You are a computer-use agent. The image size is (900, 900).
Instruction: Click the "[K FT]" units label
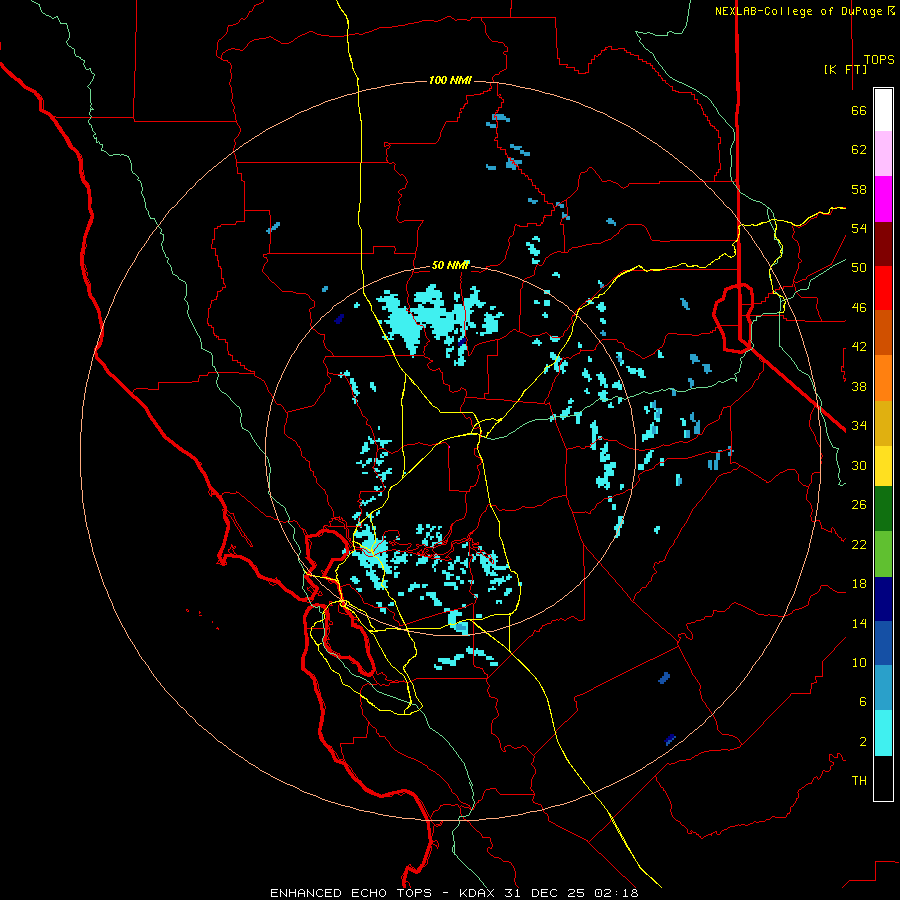pyautogui.click(x=845, y=69)
